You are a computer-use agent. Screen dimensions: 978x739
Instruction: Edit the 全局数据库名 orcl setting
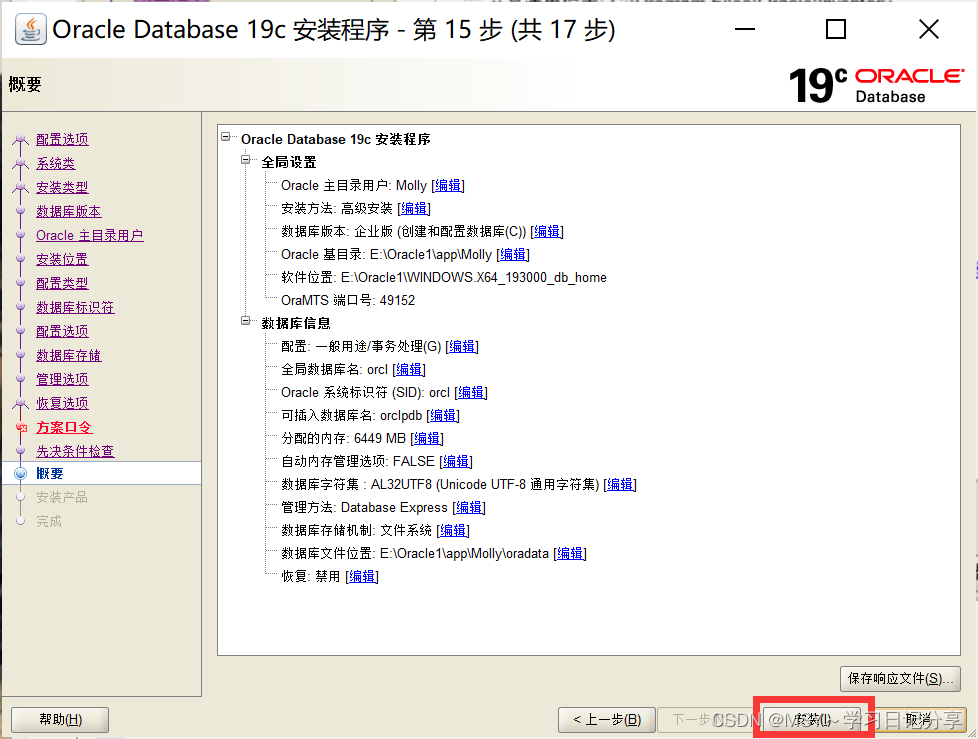tap(408, 369)
